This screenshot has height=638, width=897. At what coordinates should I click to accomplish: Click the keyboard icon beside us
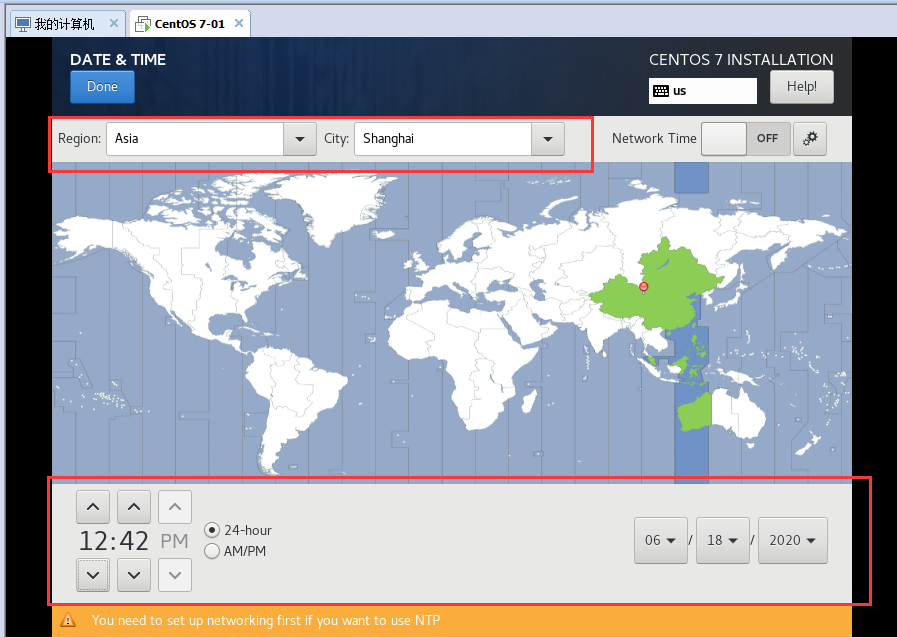point(661,91)
